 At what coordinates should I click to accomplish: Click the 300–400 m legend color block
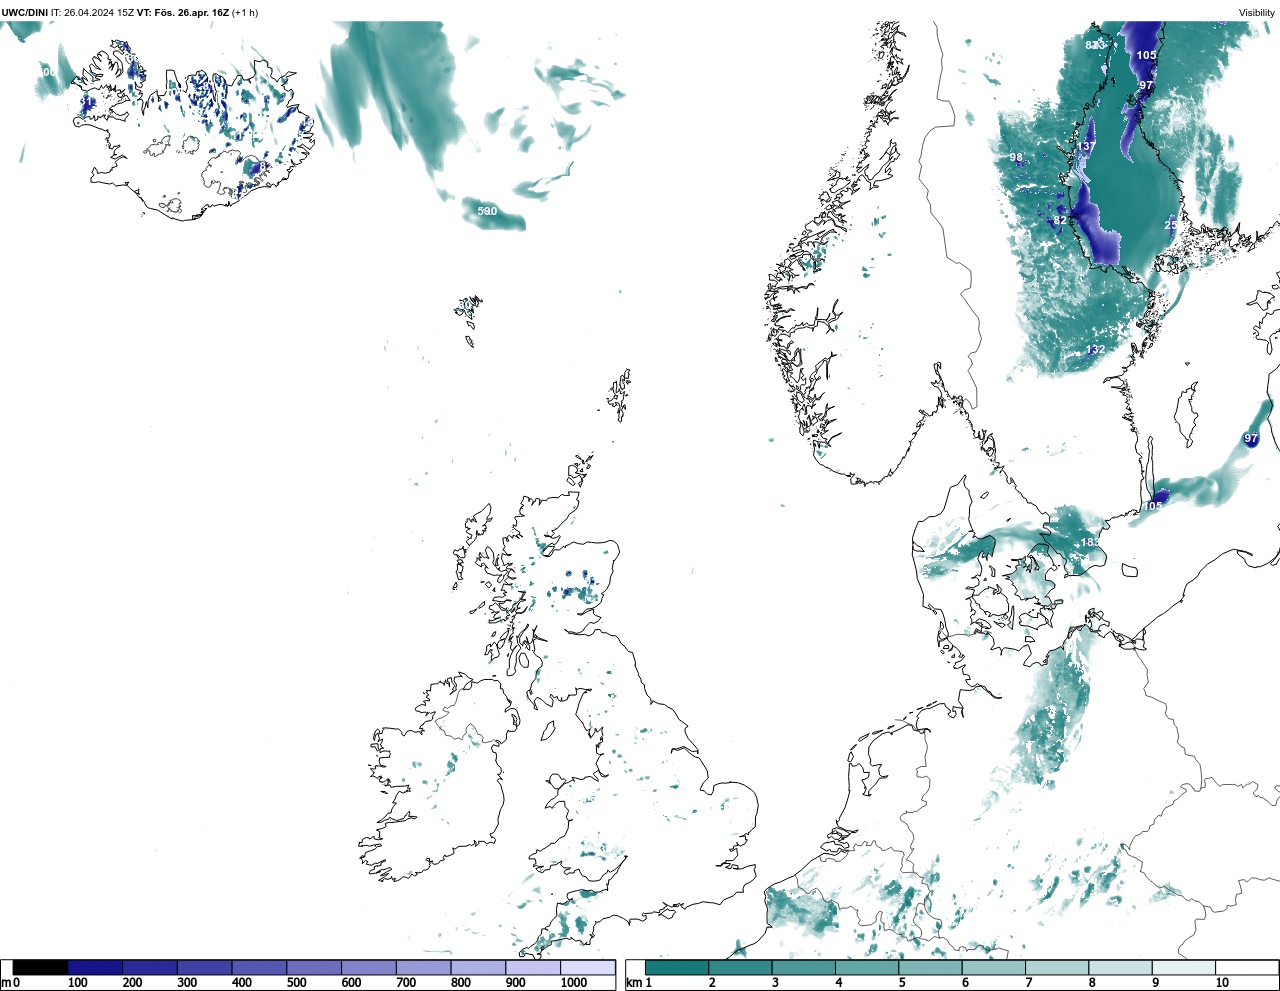pos(204,967)
